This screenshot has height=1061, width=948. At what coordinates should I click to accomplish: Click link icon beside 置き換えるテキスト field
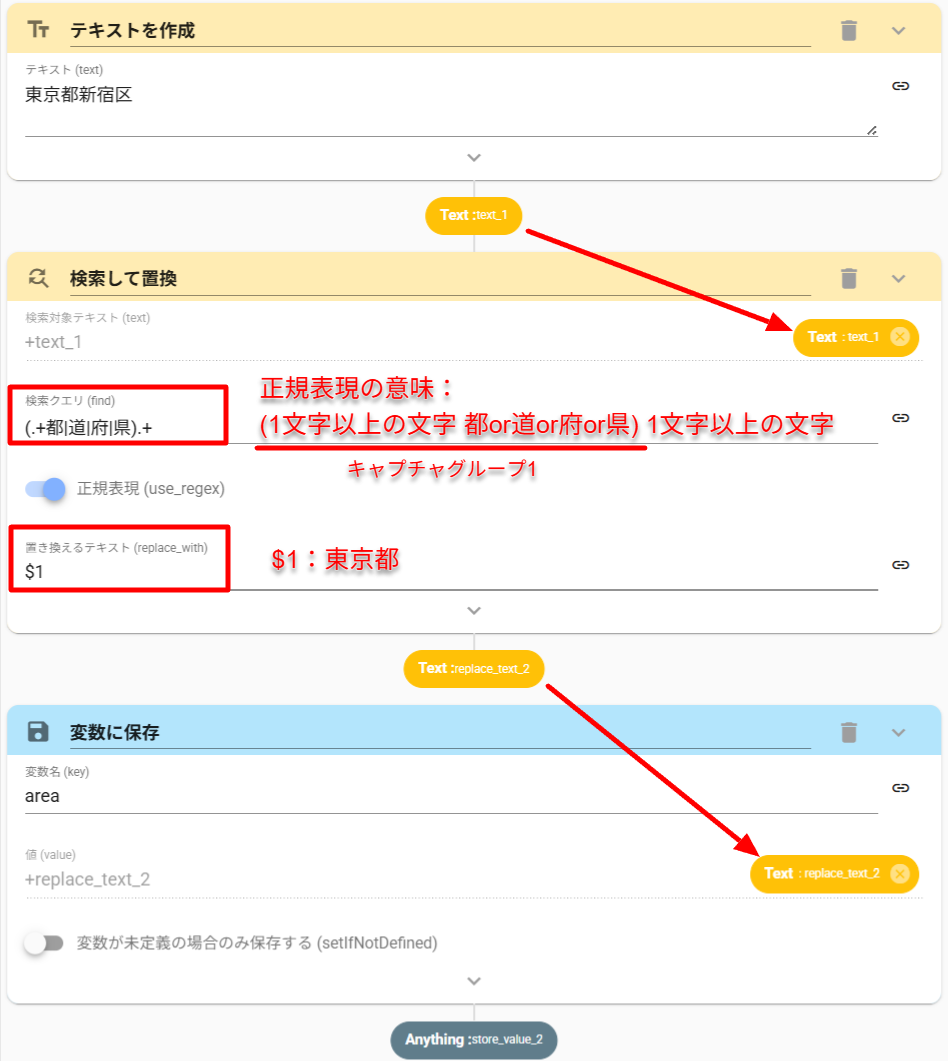click(x=900, y=565)
